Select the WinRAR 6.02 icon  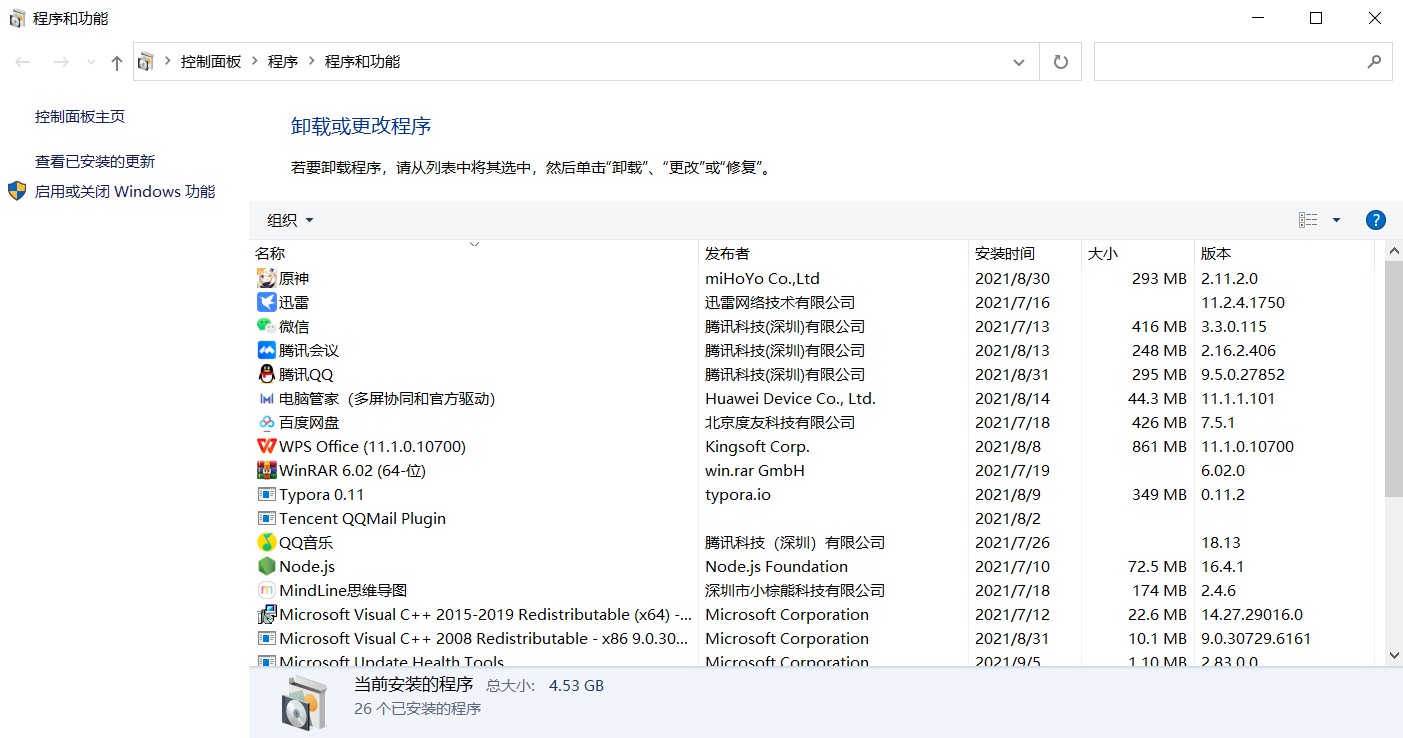(266, 470)
